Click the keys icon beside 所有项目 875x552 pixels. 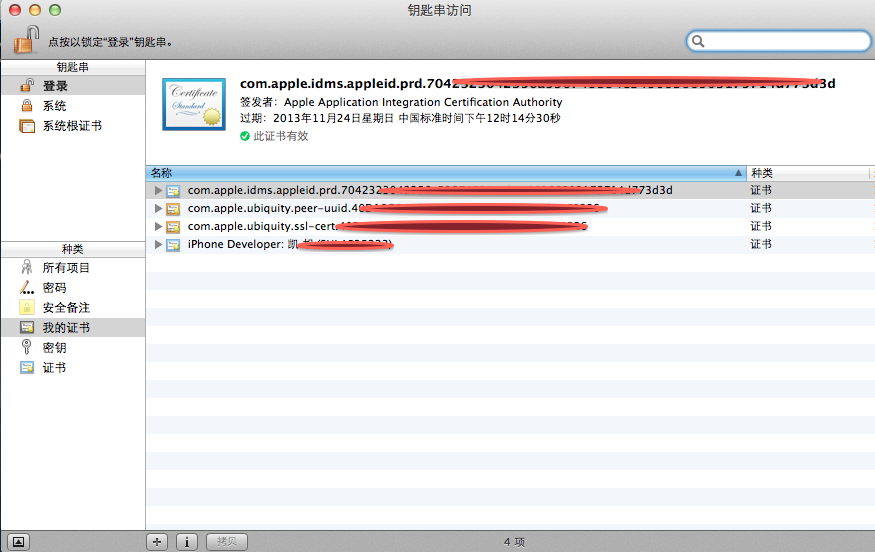pos(26,267)
